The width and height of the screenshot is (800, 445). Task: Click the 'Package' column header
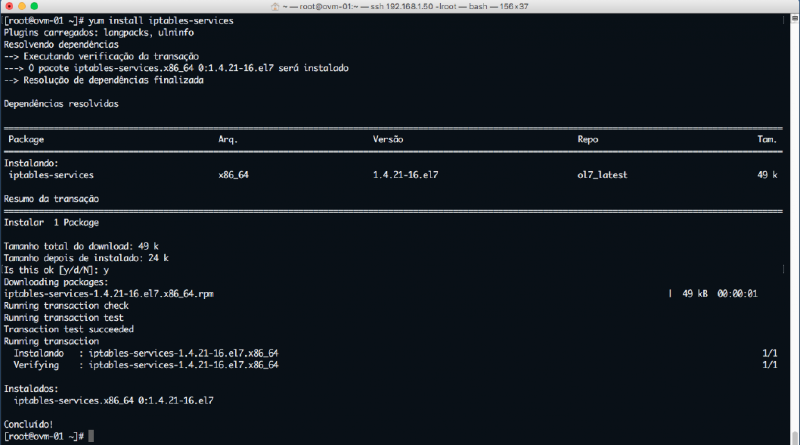[x=25, y=139]
